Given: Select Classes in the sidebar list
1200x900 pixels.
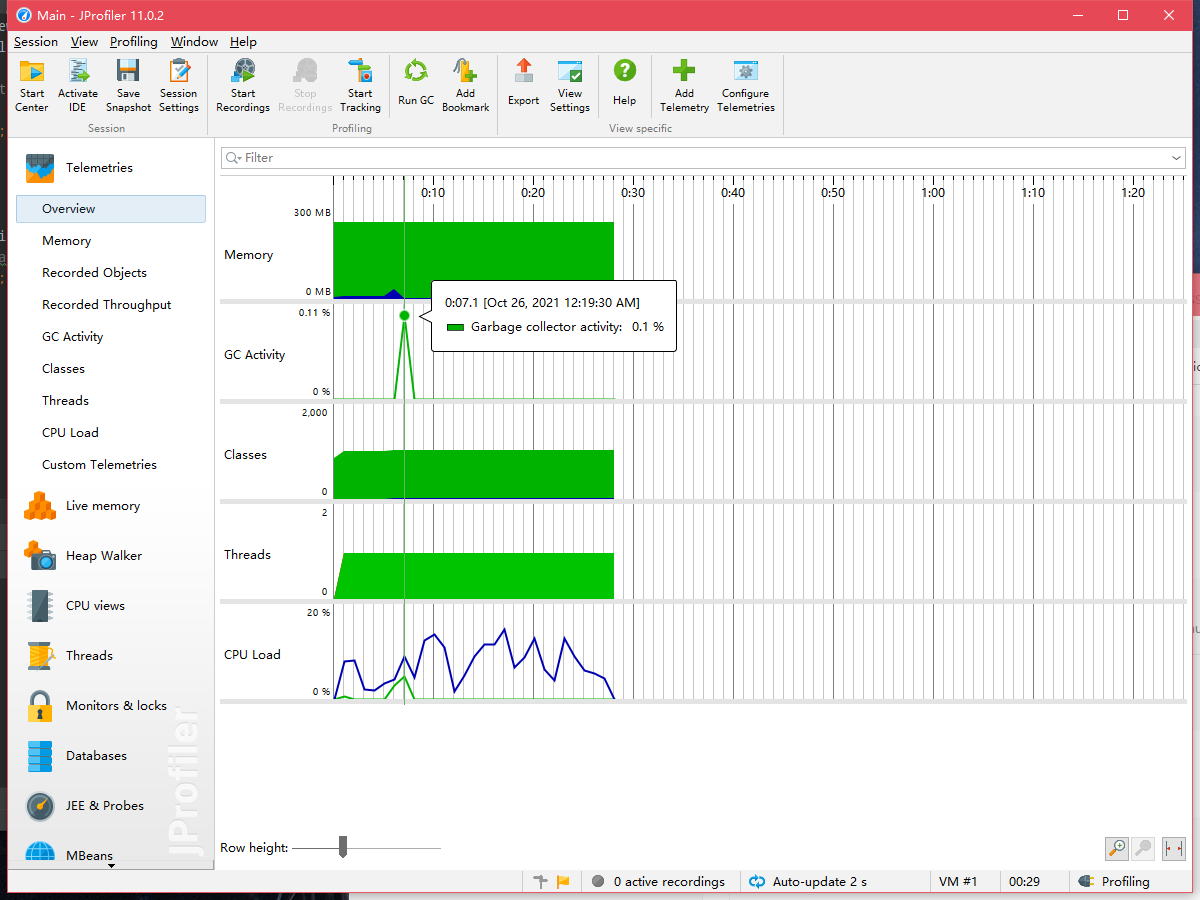Looking at the screenshot, I should click(x=63, y=369).
